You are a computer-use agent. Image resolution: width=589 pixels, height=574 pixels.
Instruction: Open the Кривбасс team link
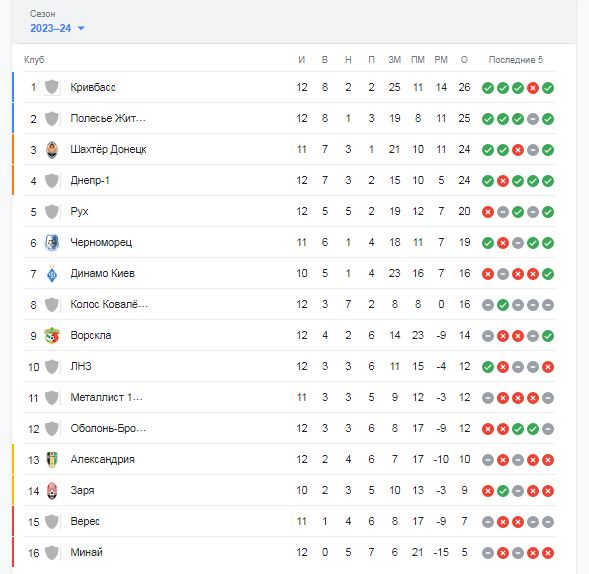[93, 87]
